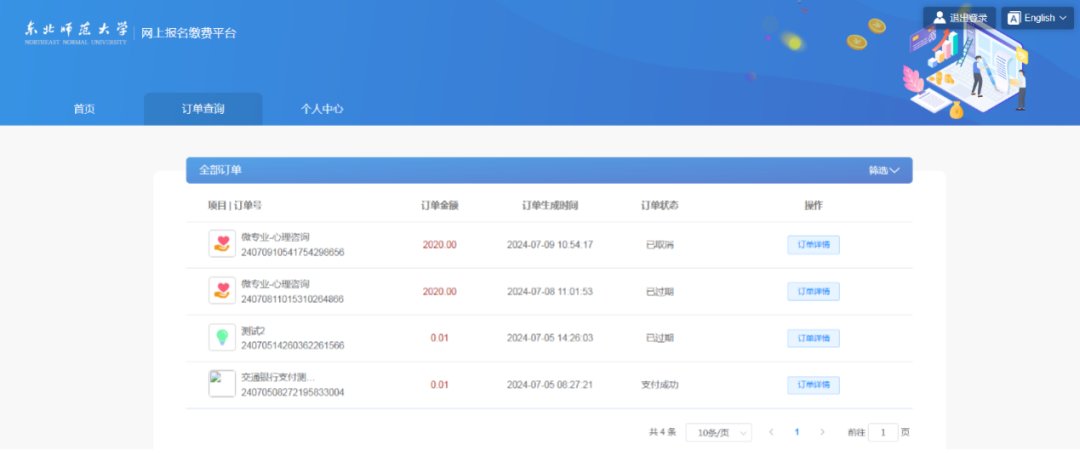
Task: Select page number 1 in pagination
Action: [x=797, y=432]
